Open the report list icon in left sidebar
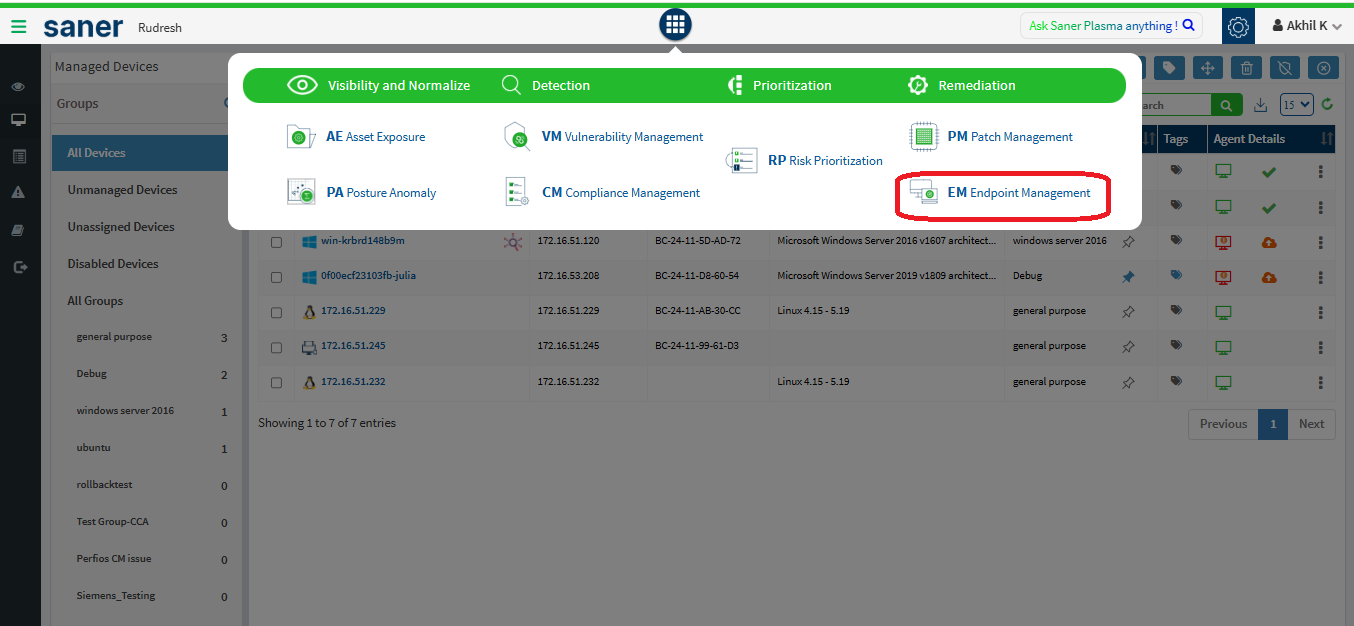Image resolution: width=1354 pixels, height=626 pixels. [x=18, y=157]
